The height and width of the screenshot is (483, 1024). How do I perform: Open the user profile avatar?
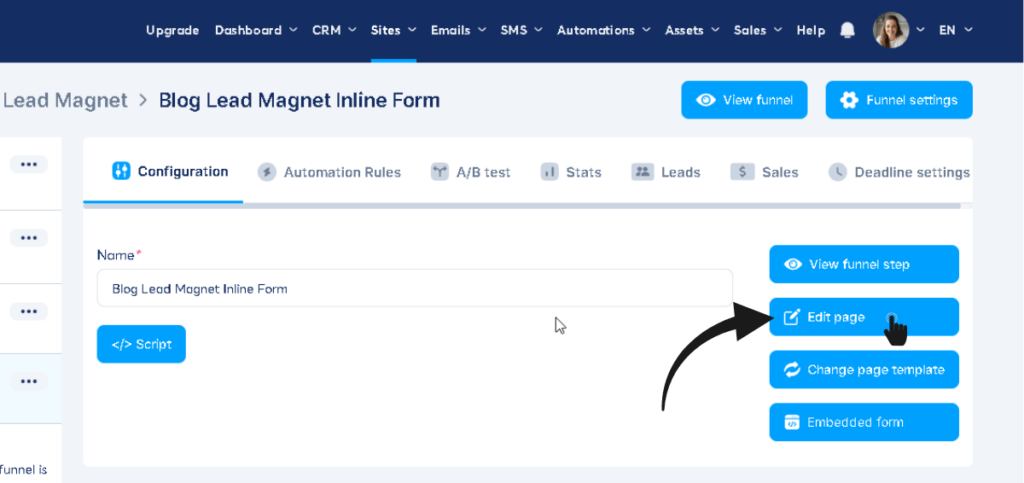coord(891,30)
